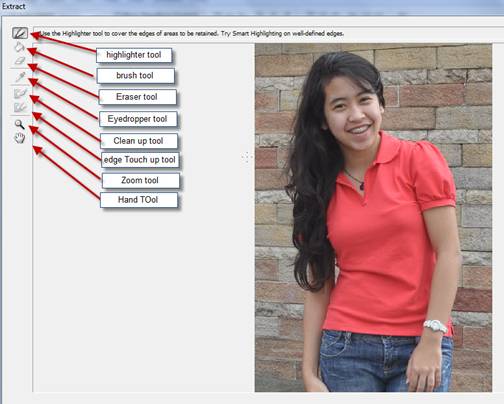The image size is (504, 404).
Task: Click the 'Eyedropper tool' annotation label
Action: pyautogui.click(x=138, y=119)
